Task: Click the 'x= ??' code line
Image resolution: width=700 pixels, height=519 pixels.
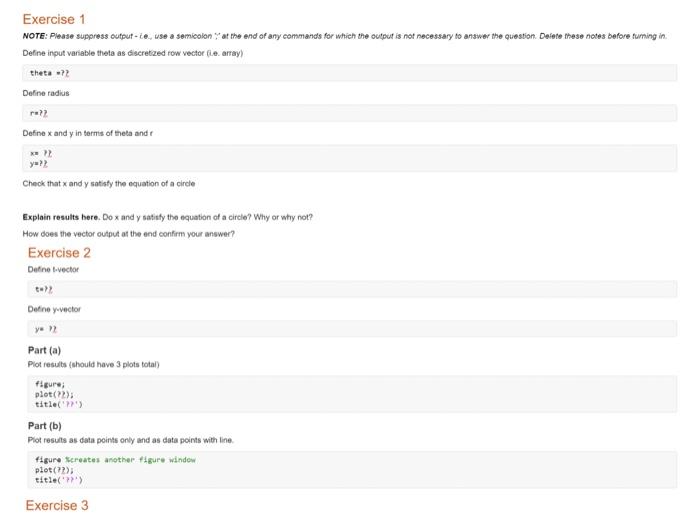Action: click(41, 153)
